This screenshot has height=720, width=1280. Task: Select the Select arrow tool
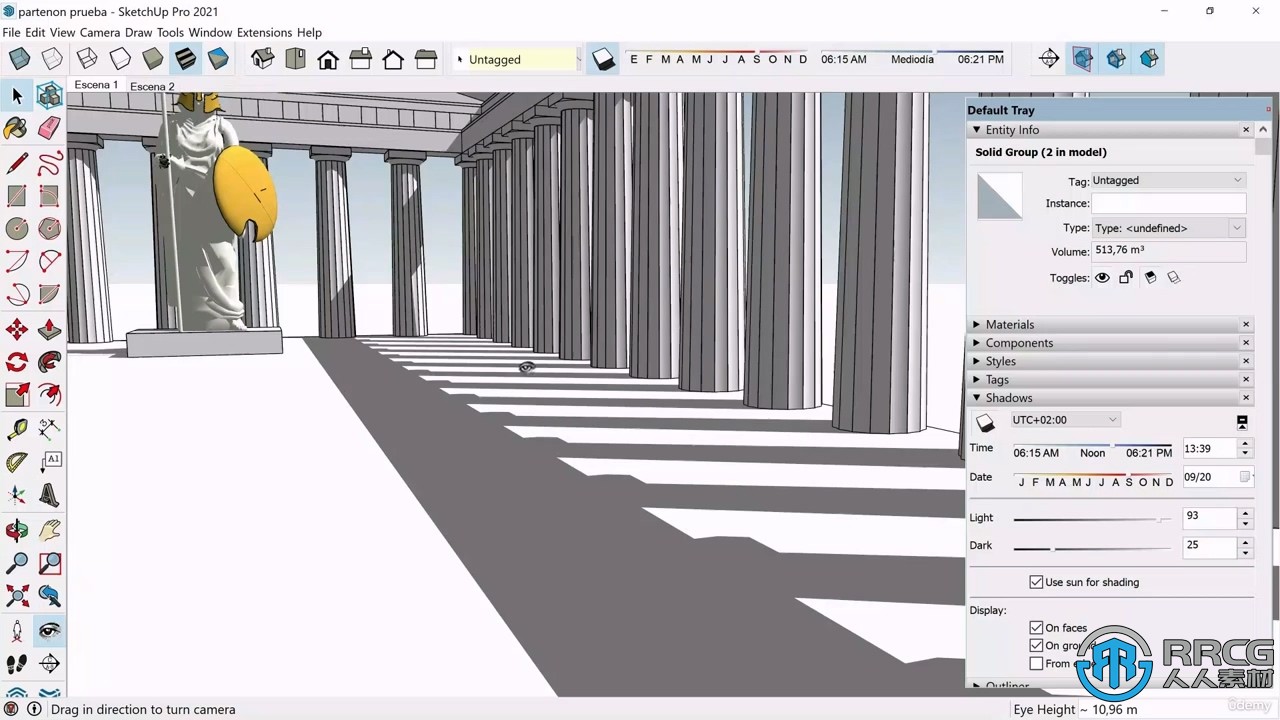(x=17, y=96)
